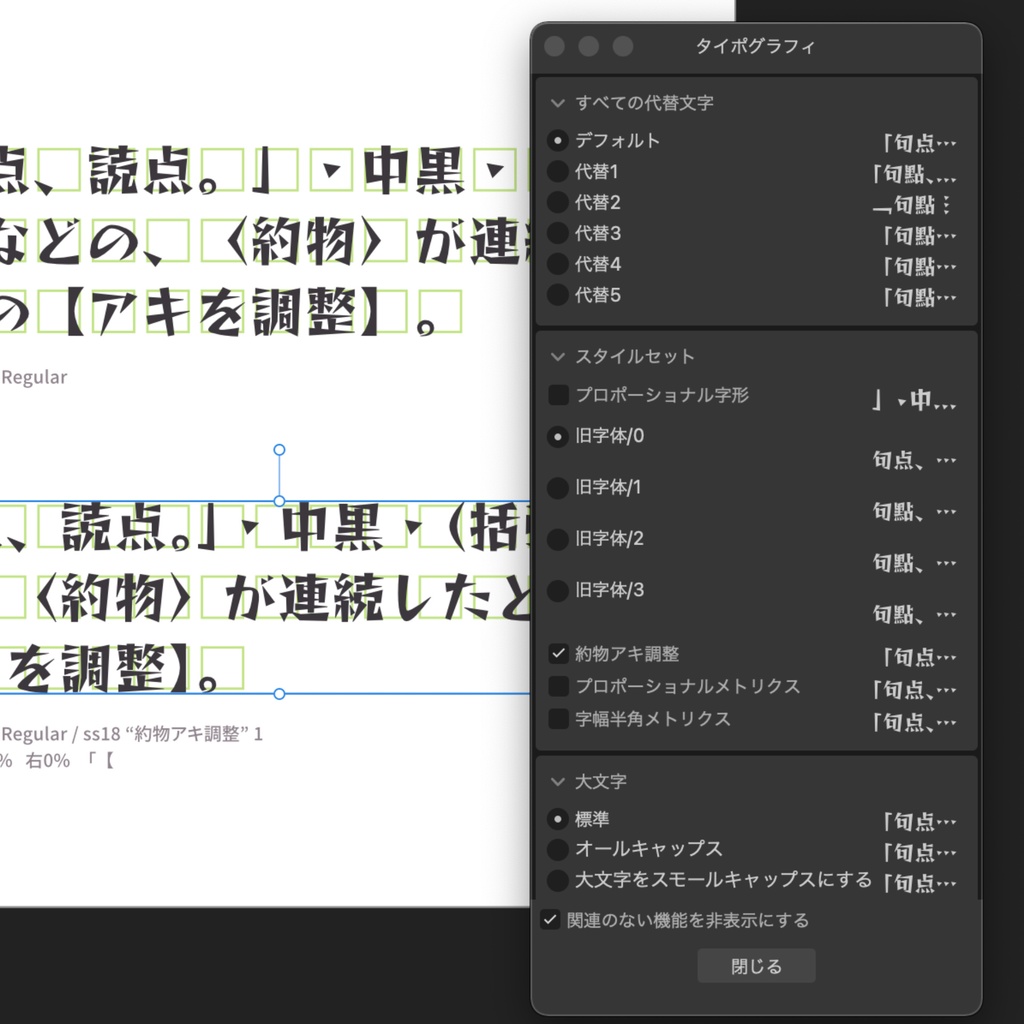Enable プロポーショナルメトリクス
The image size is (1024, 1024).
[x=557, y=686]
